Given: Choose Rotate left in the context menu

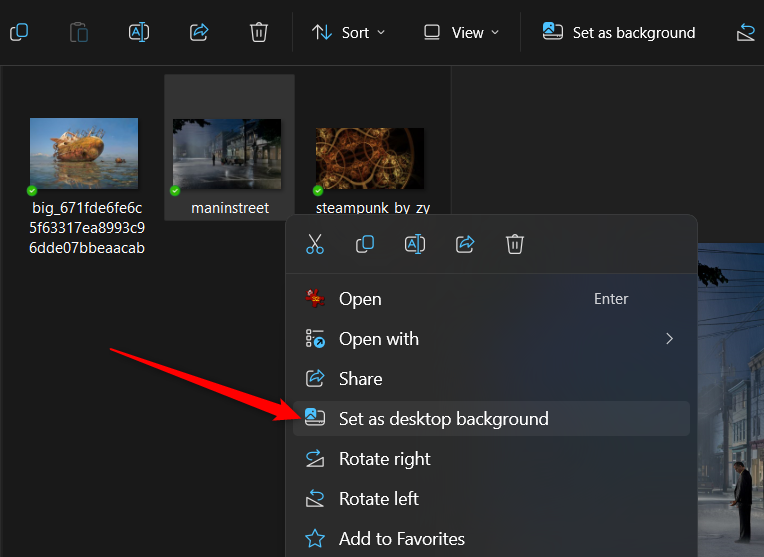Looking at the screenshot, I should click(x=491, y=499).
